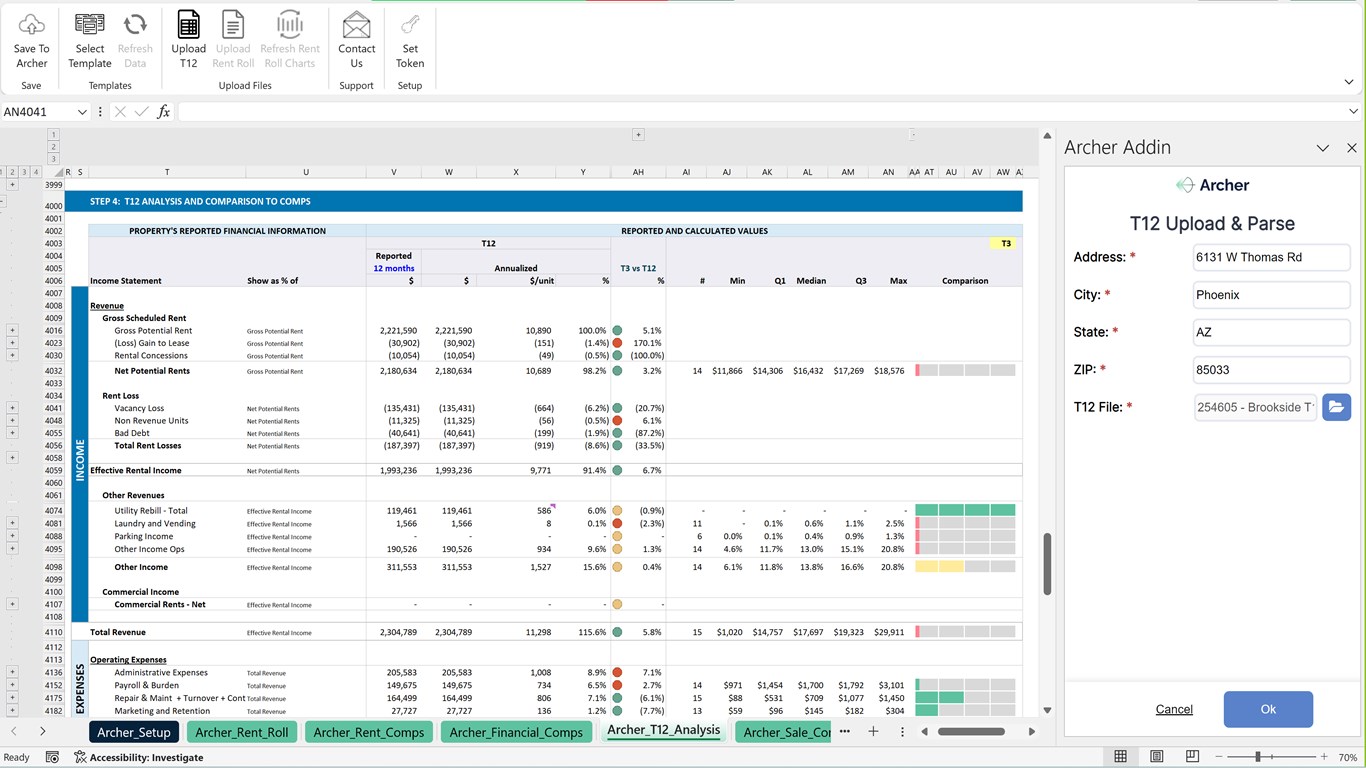Click the Refresh Rent Roll Charts icon

coord(290,25)
